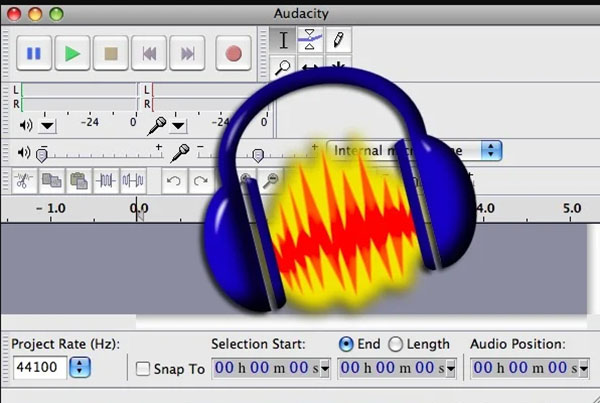600x403 pixels.
Task: Select the Length radio button
Action: click(395, 344)
